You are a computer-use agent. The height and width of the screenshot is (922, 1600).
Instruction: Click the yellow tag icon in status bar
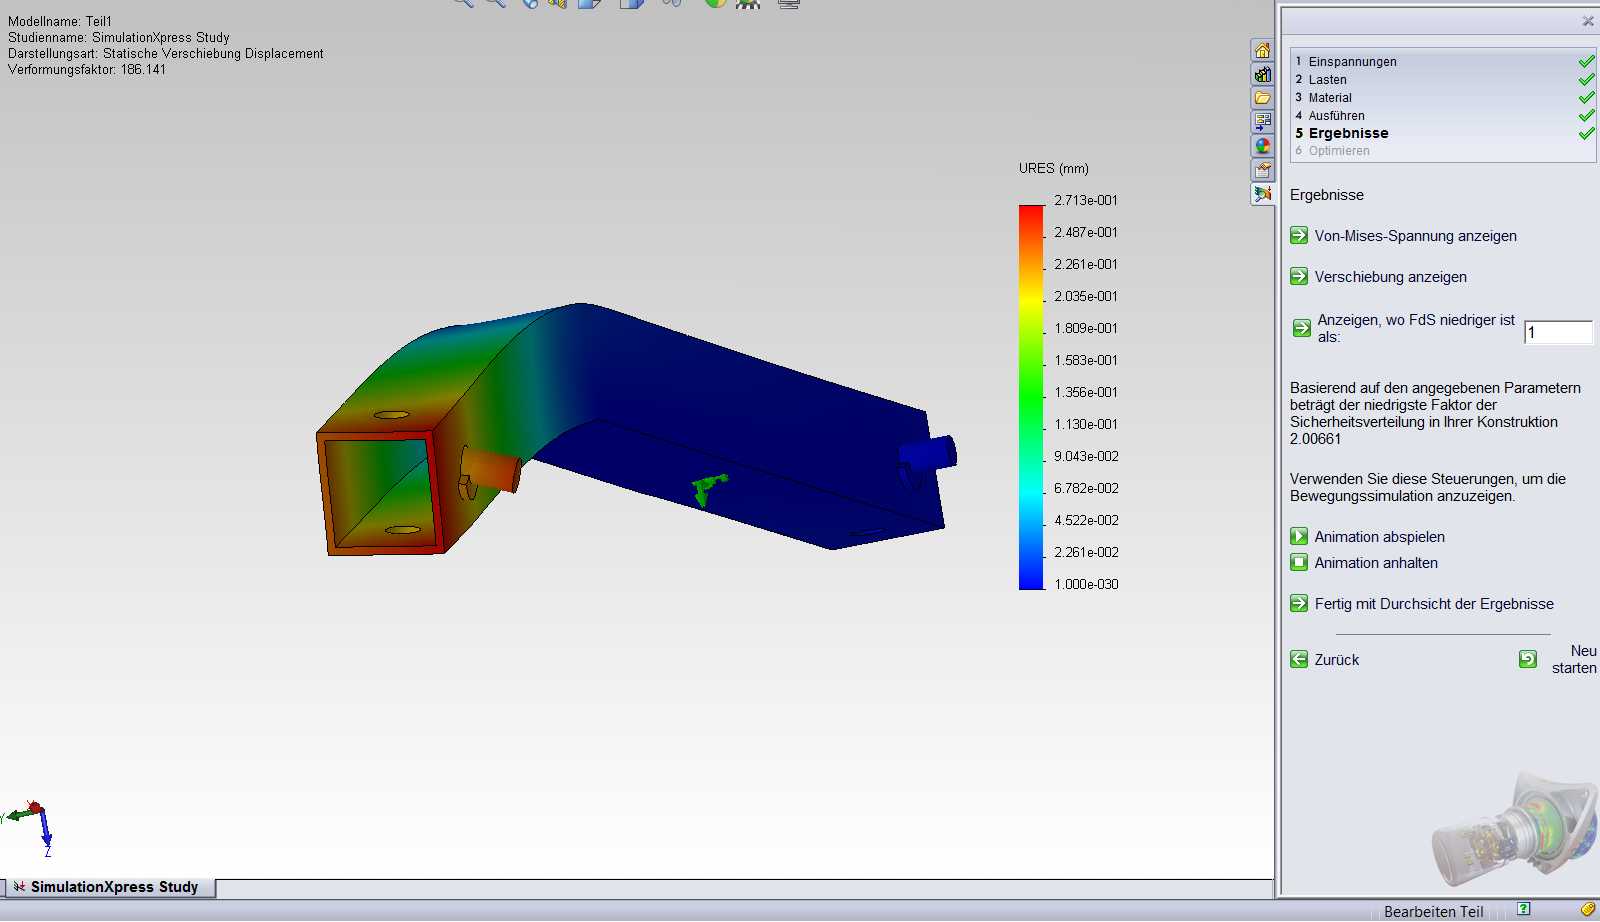1588,909
